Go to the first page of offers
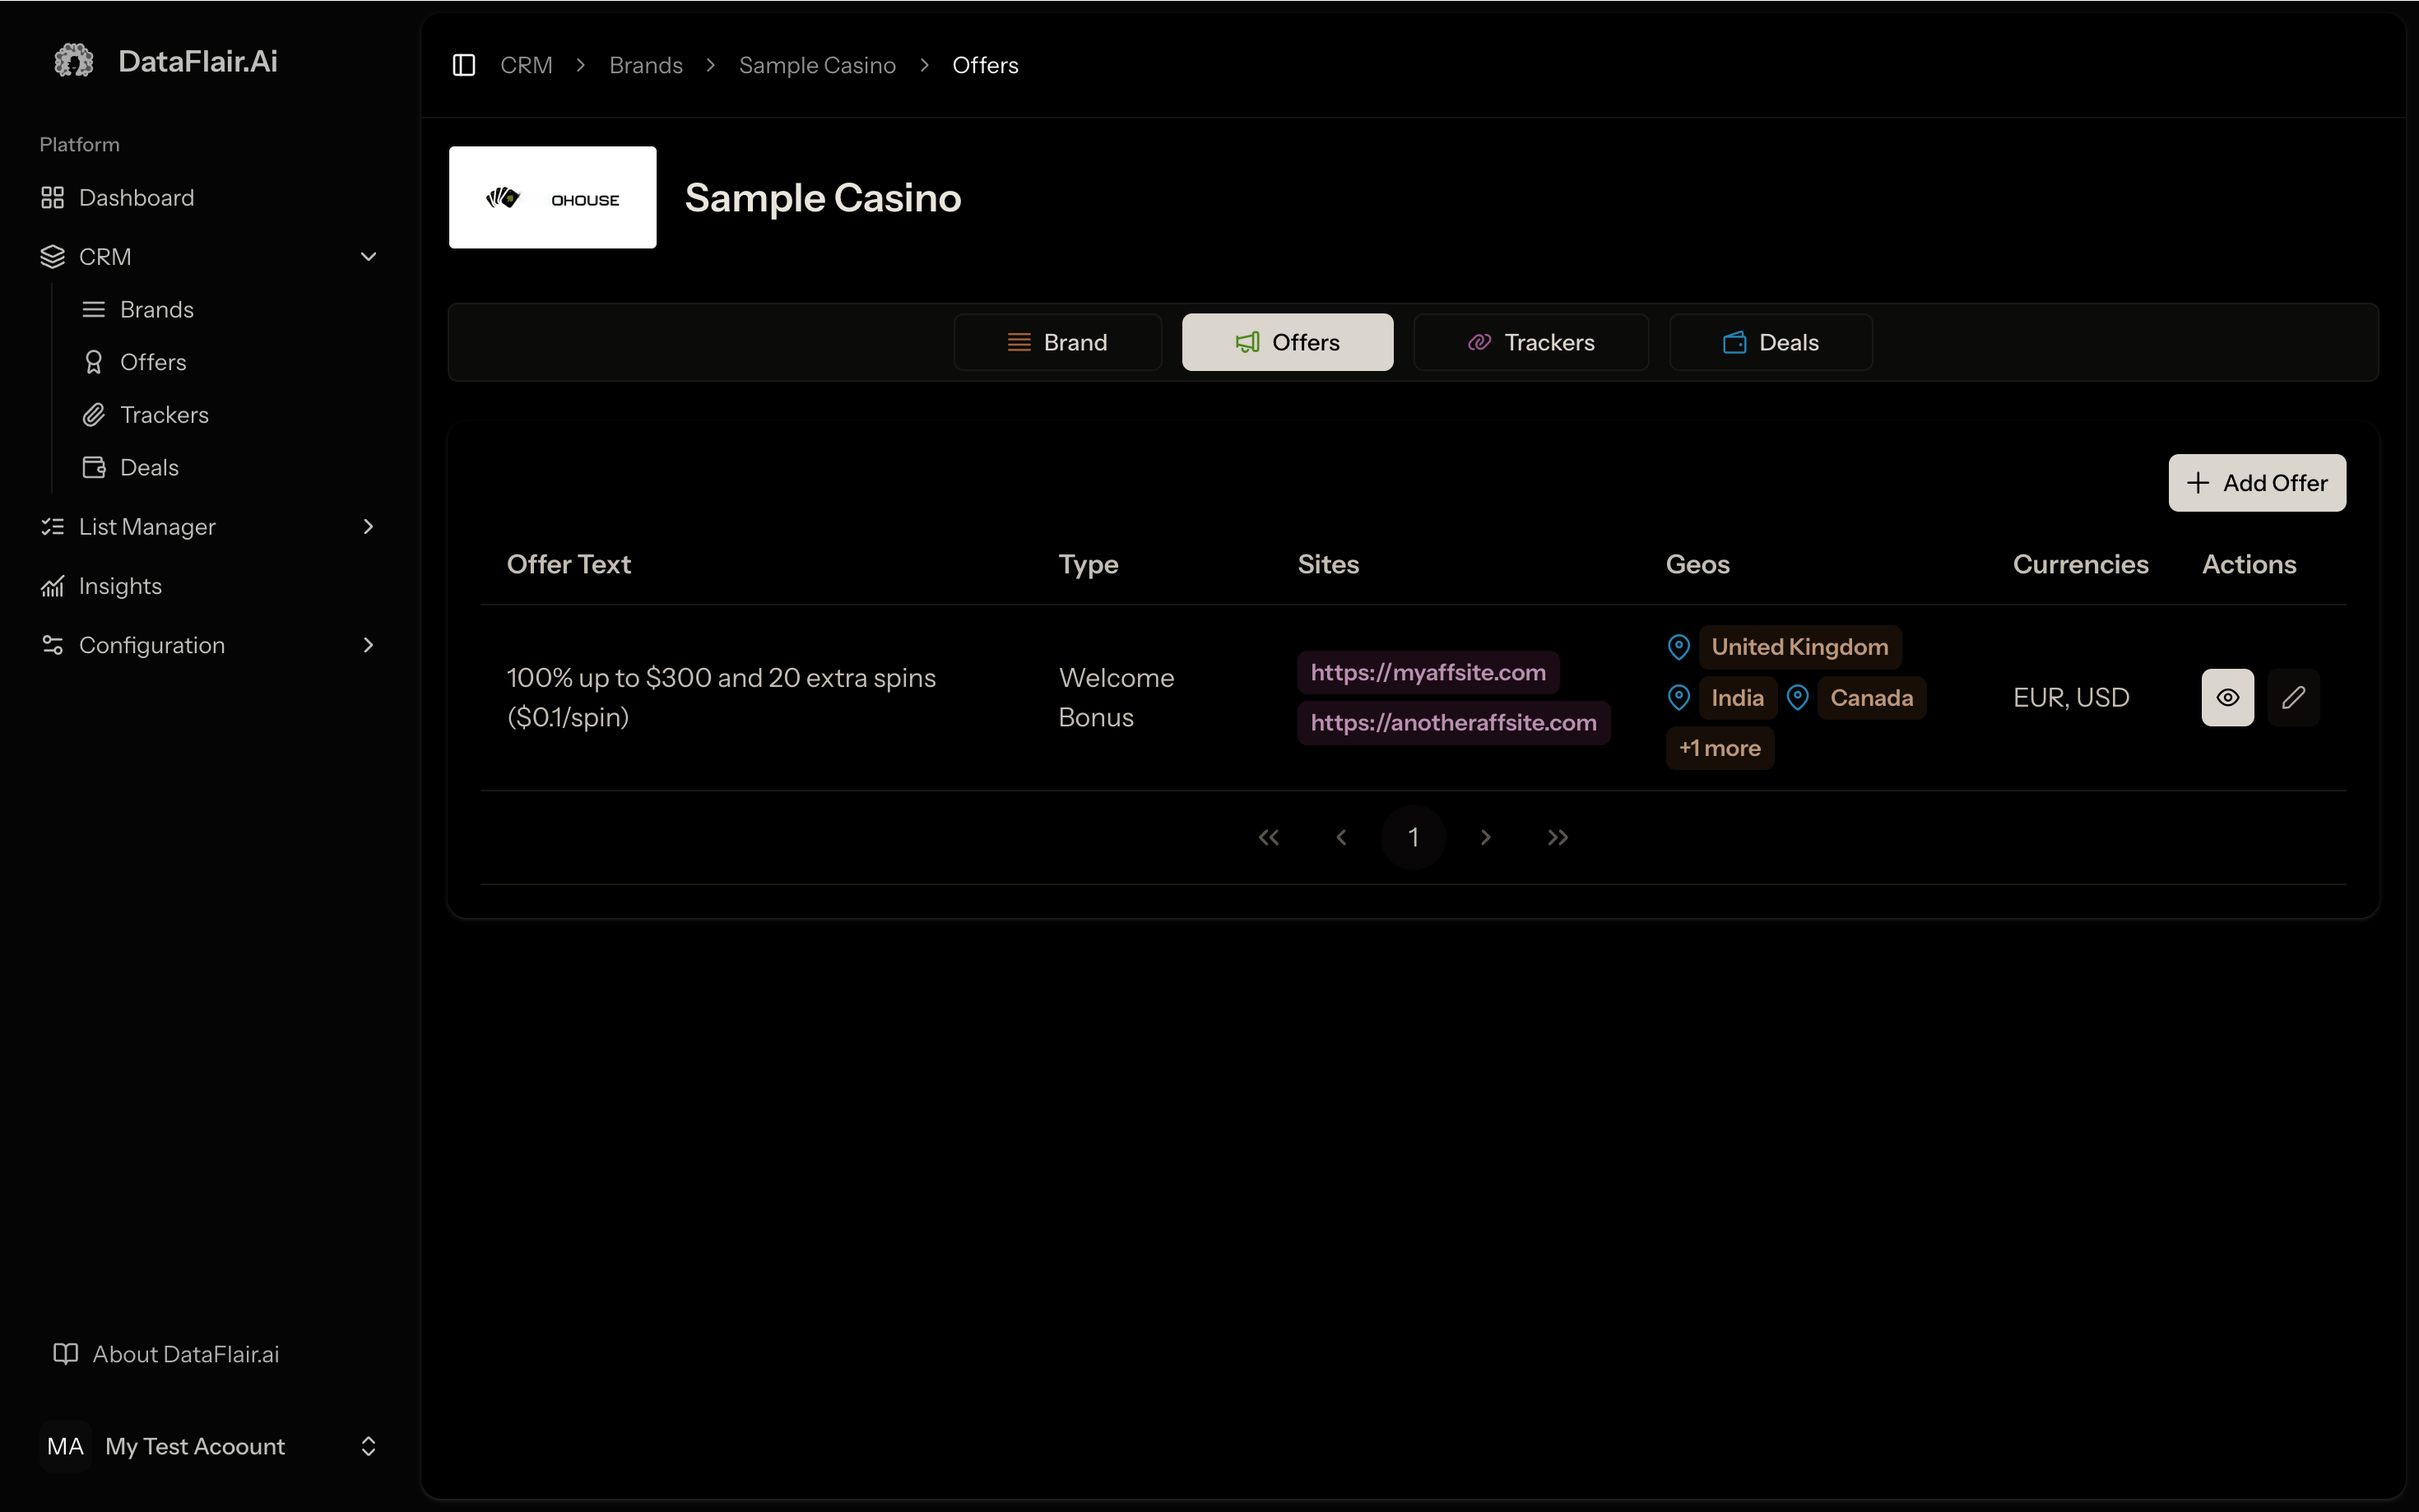 (1268, 838)
